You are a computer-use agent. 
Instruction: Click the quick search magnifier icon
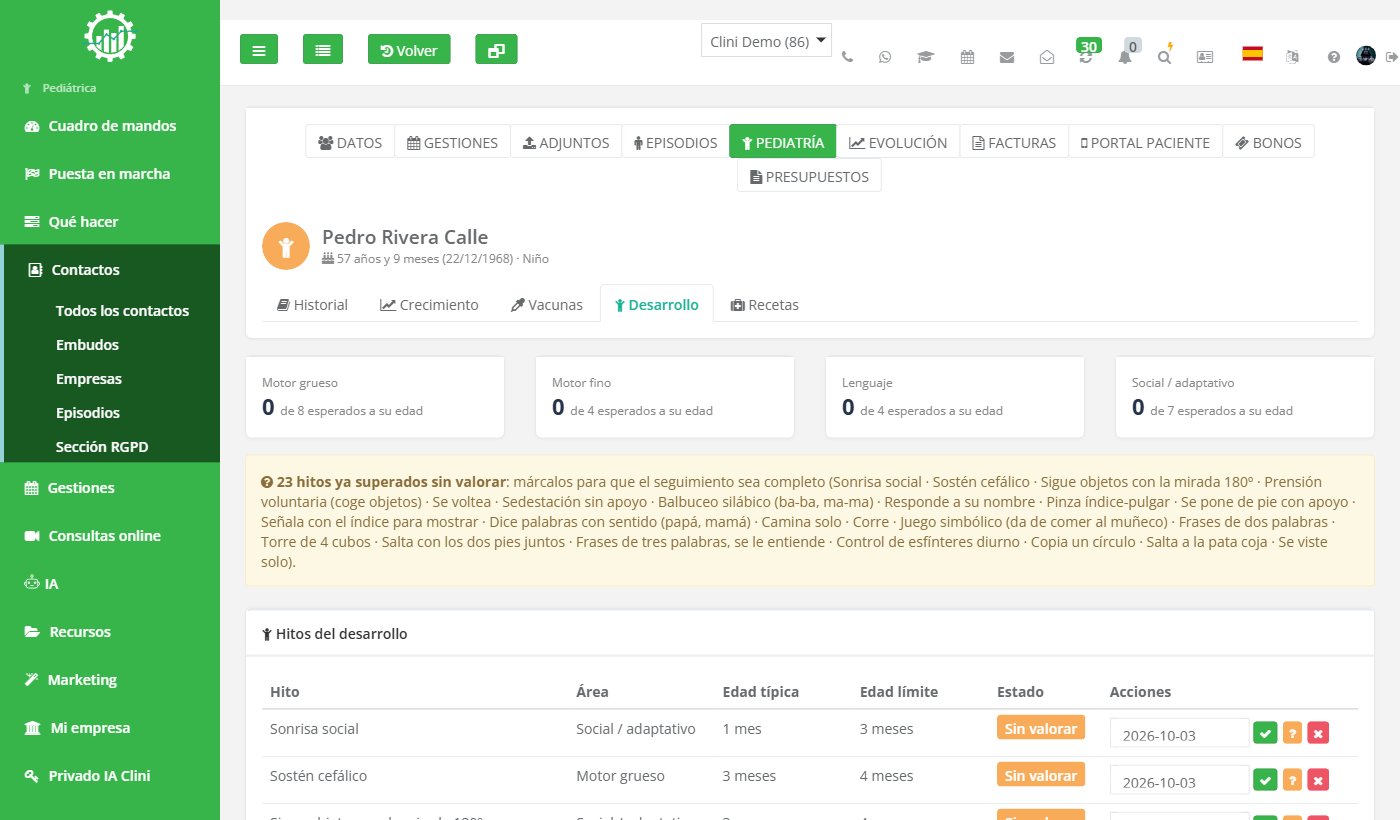click(1164, 57)
